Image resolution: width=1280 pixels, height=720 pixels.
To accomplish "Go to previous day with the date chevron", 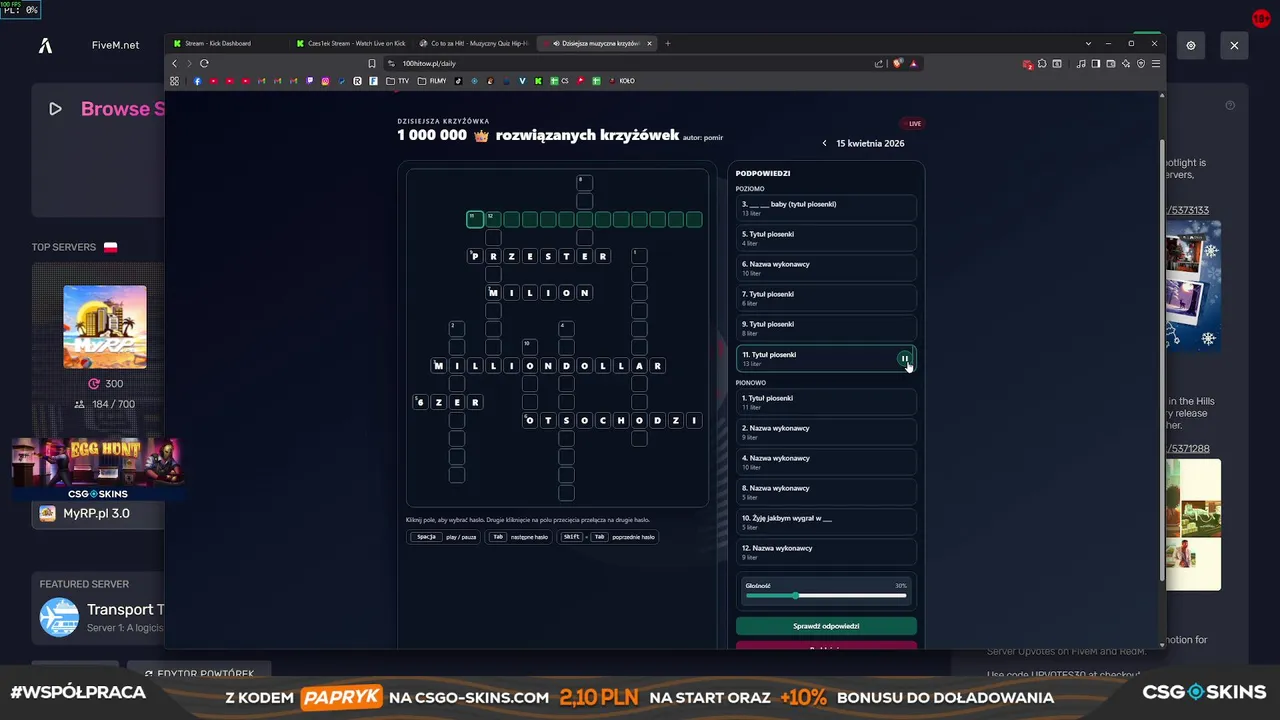I will (824, 144).
